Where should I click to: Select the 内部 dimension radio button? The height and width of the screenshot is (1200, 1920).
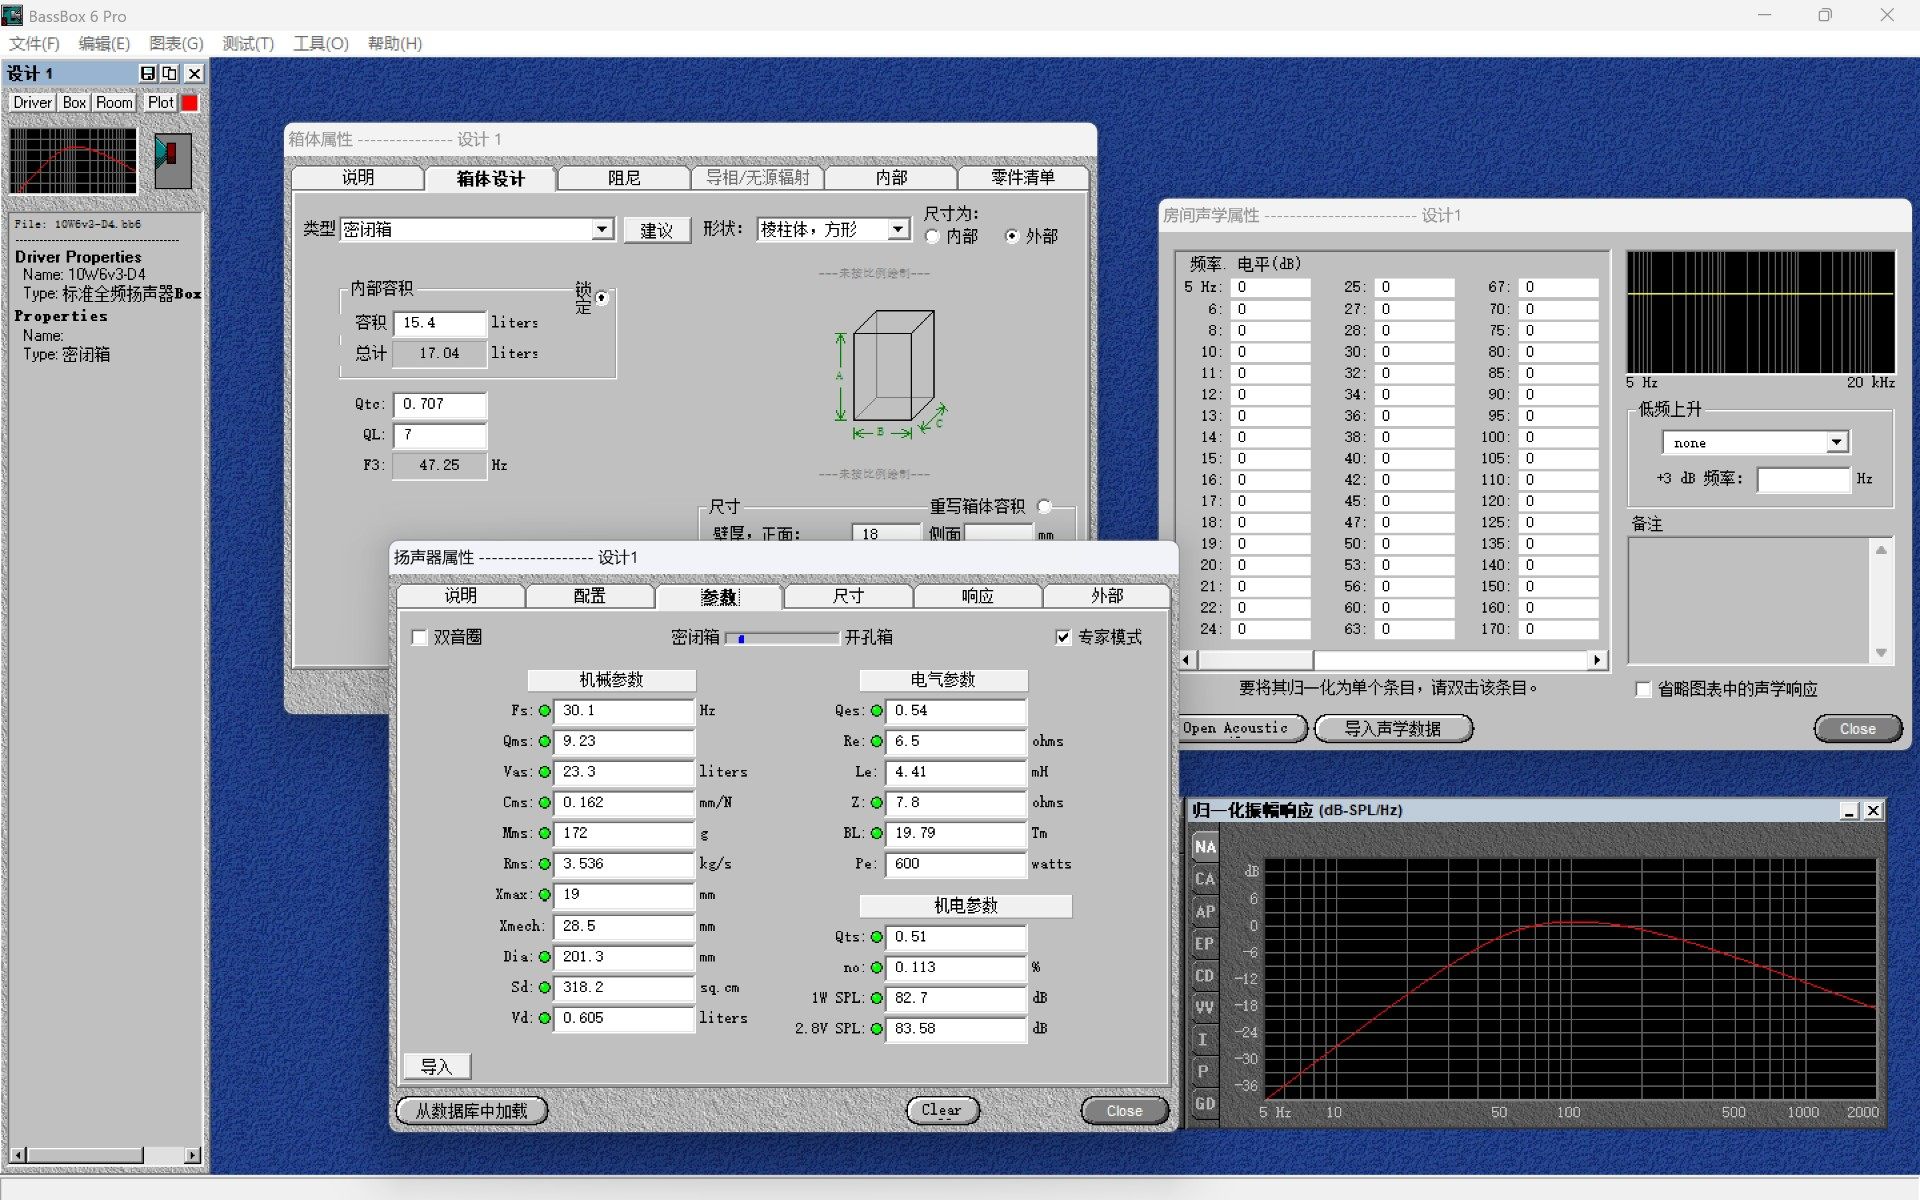[933, 237]
